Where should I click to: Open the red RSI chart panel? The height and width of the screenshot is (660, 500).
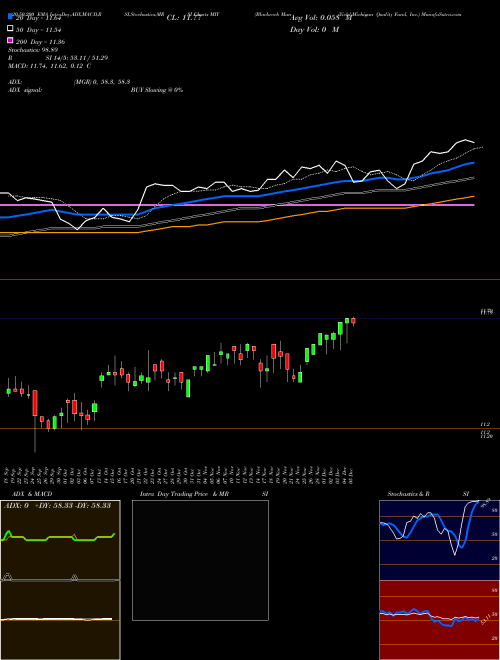(439, 620)
